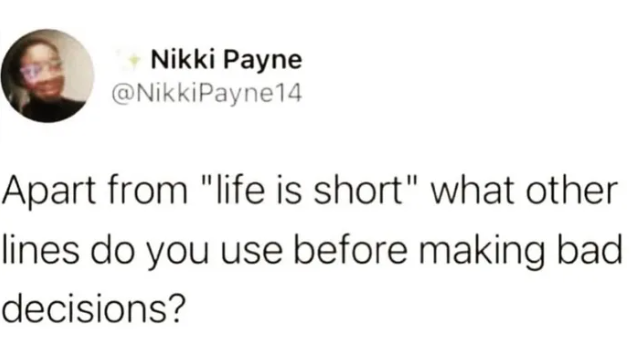Open Nikki Payne's profile picture
The image size is (634, 364).
48,76
